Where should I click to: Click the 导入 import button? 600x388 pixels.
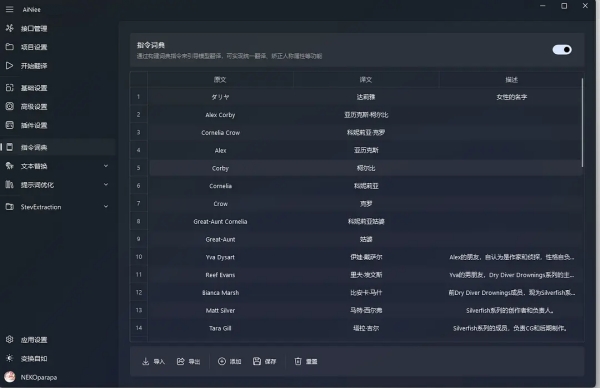click(x=153, y=362)
